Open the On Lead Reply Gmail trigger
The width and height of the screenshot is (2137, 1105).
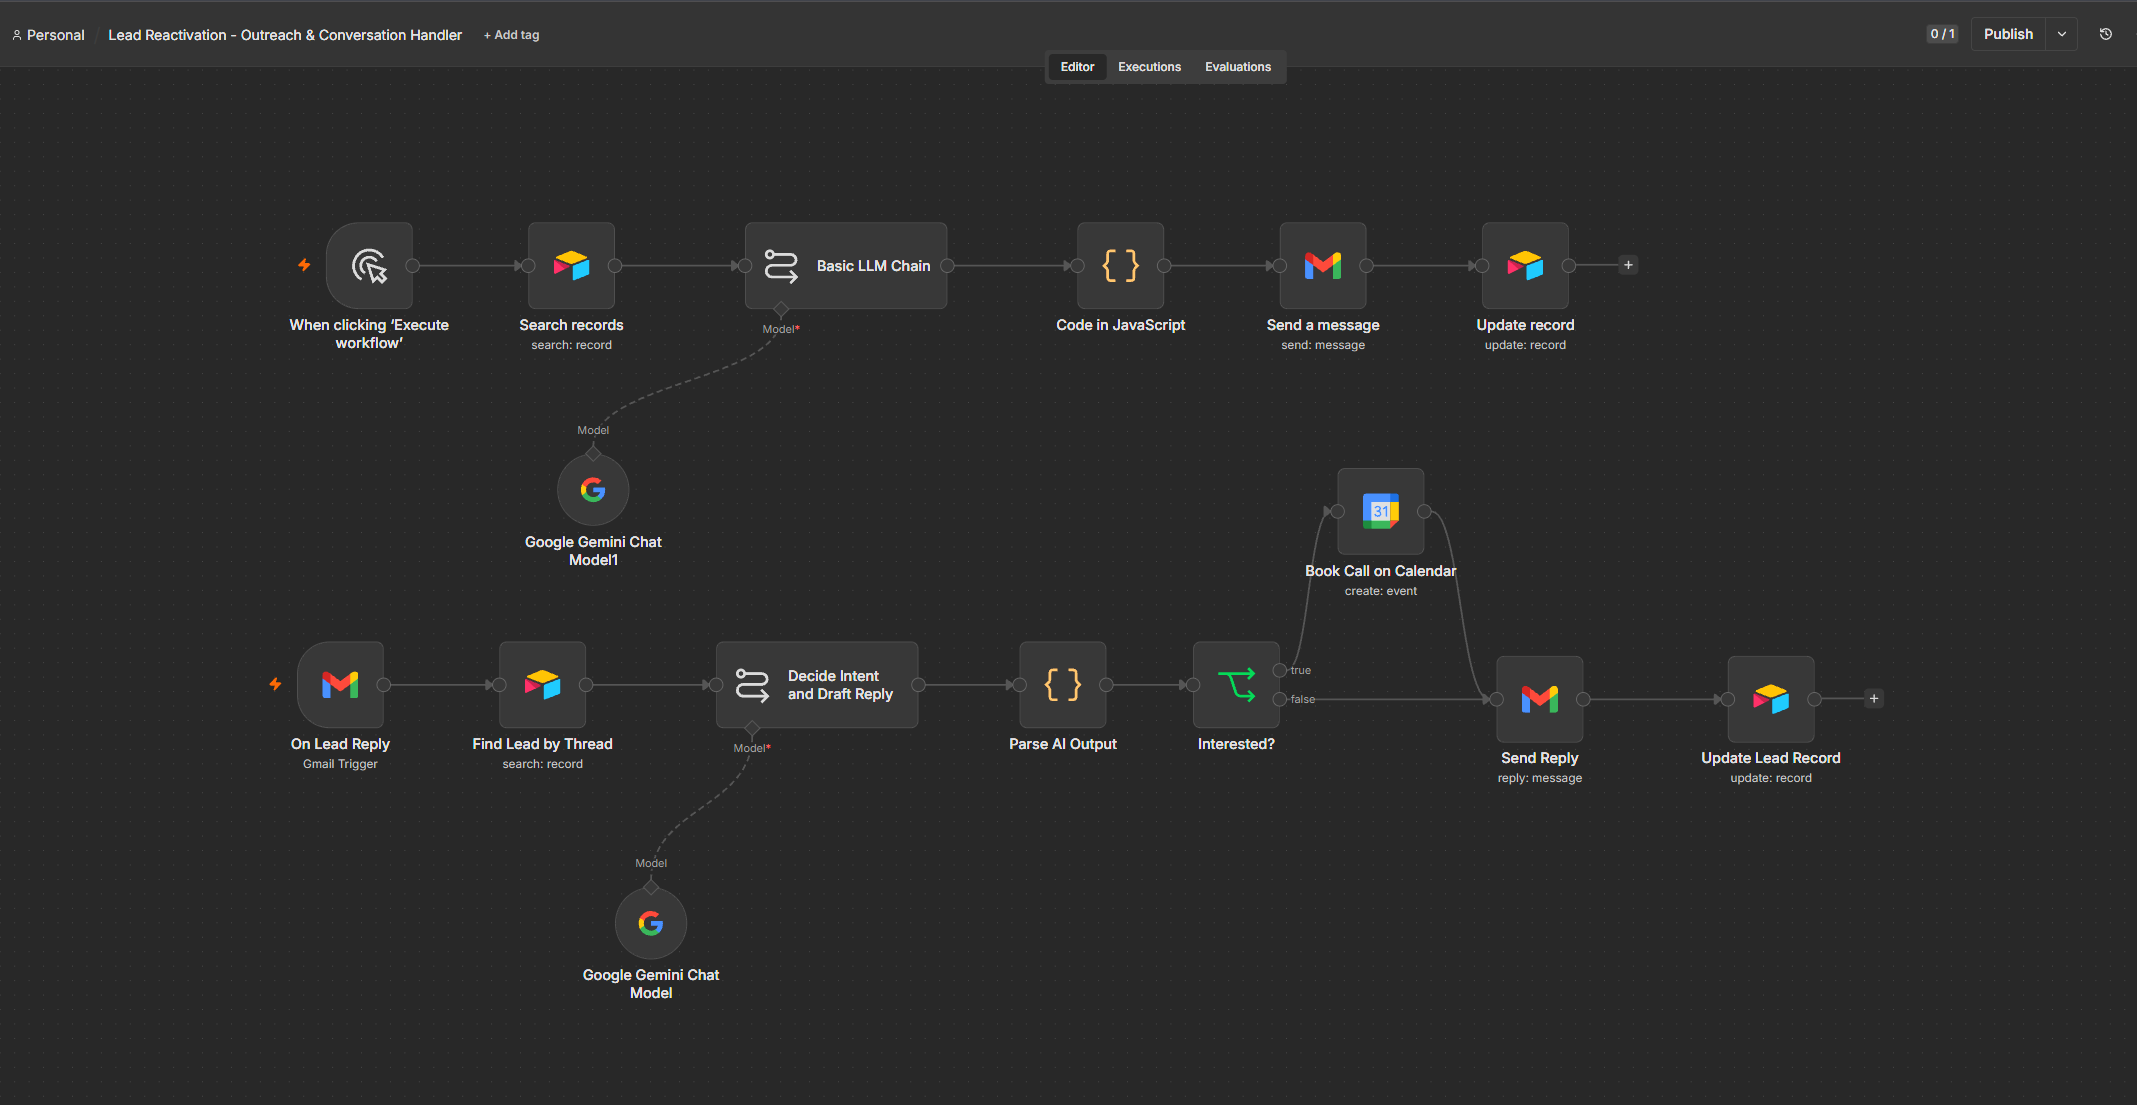tap(340, 684)
